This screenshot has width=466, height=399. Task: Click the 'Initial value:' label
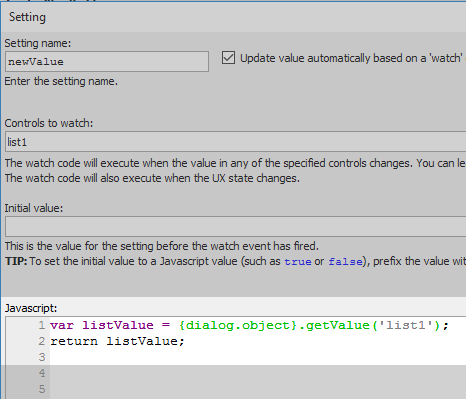pyautogui.click(x=34, y=208)
